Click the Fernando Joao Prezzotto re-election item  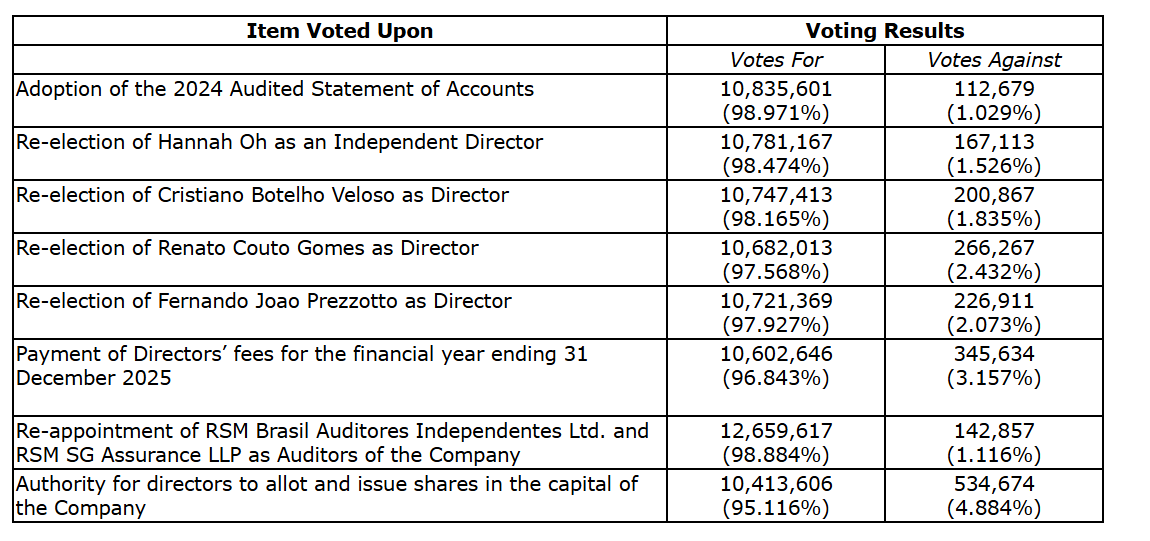pos(263,301)
